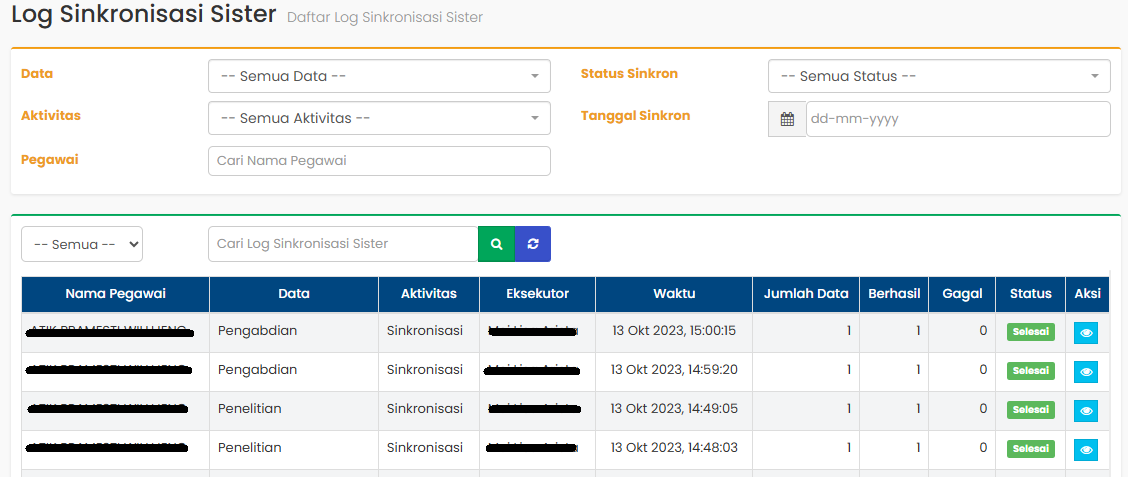1128x477 pixels.
Task: Click the dd-mm-yyyy date input
Action: pyautogui.click(x=957, y=119)
